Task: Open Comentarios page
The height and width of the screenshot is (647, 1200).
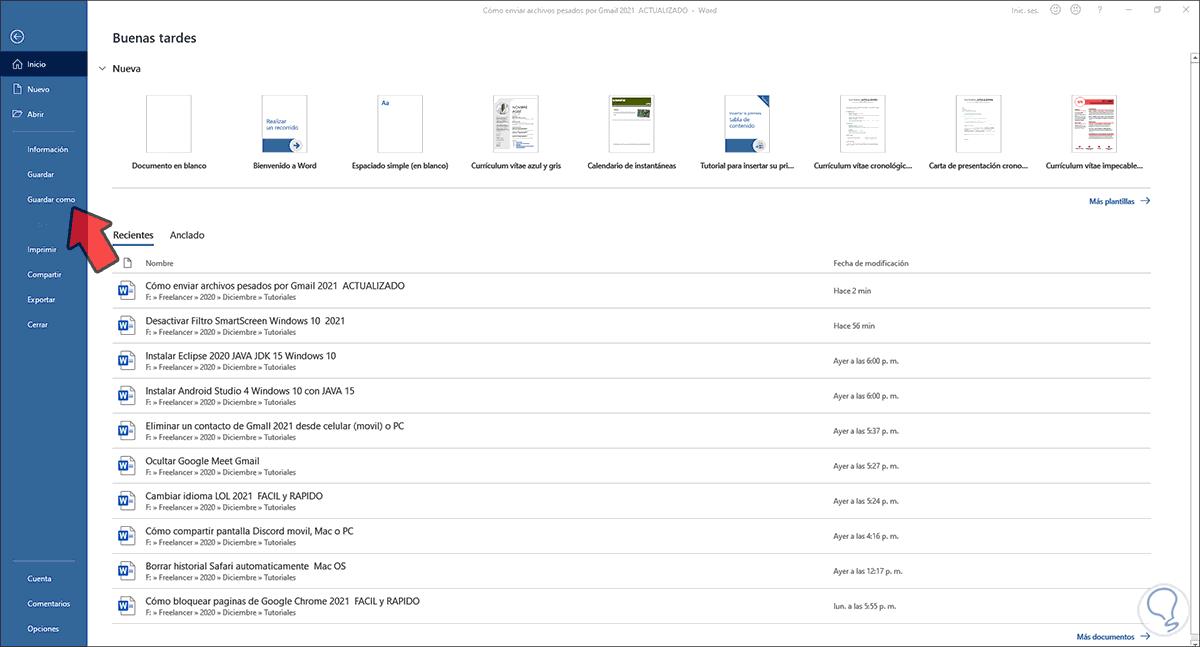Action: (x=49, y=603)
